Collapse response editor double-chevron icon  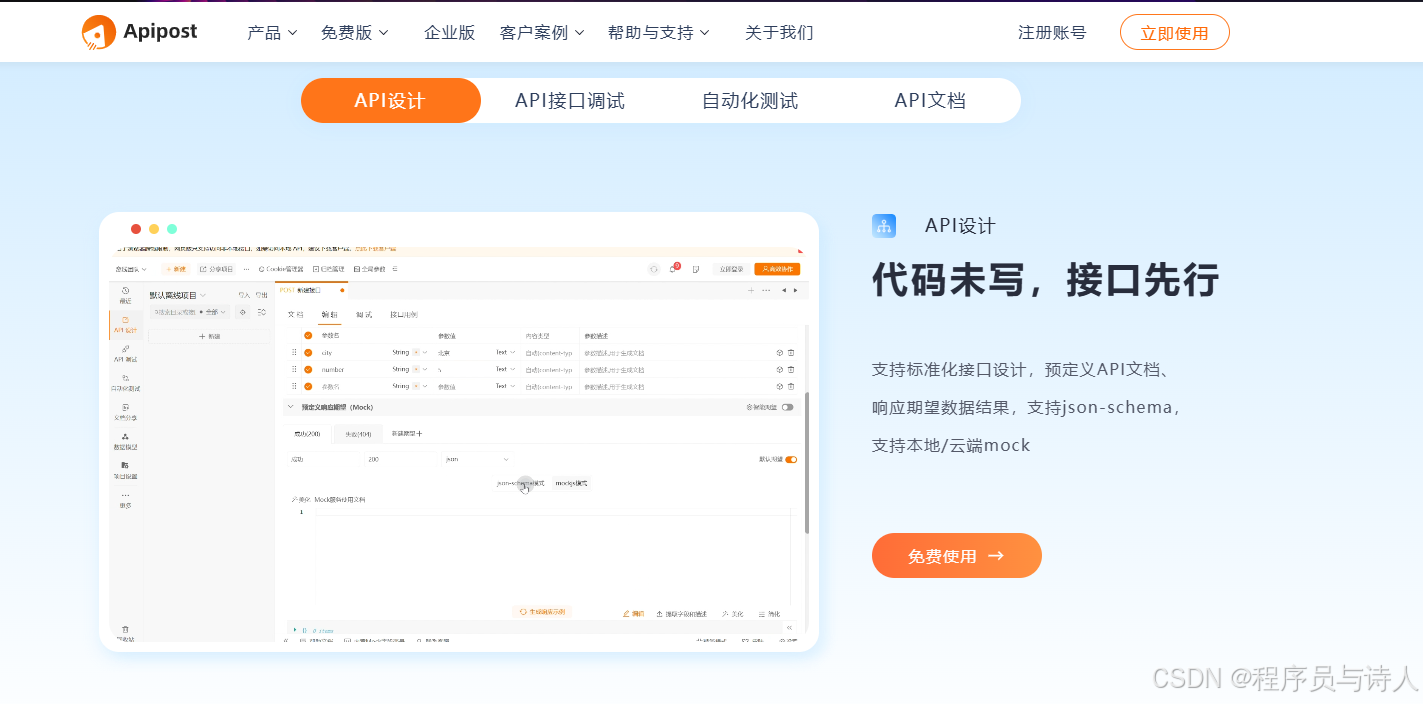point(789,628)
